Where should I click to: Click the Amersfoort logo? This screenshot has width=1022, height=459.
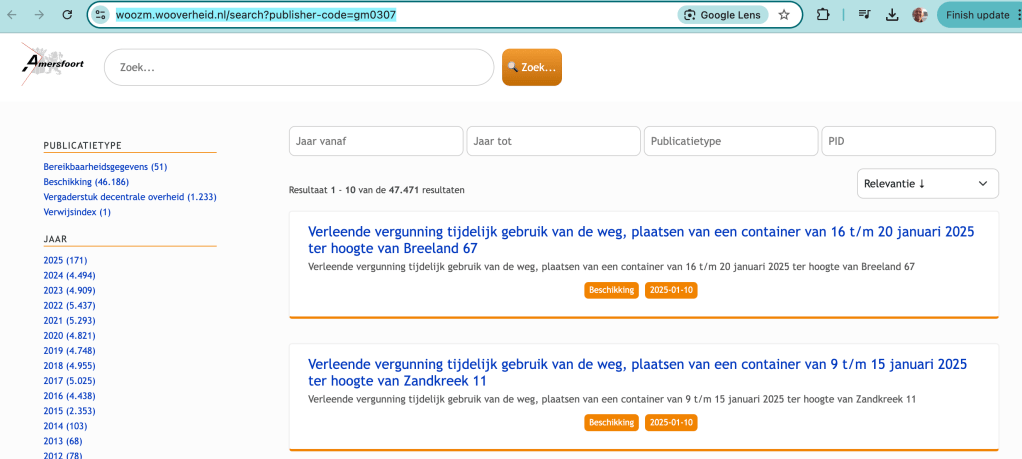(x=54, y=64)
